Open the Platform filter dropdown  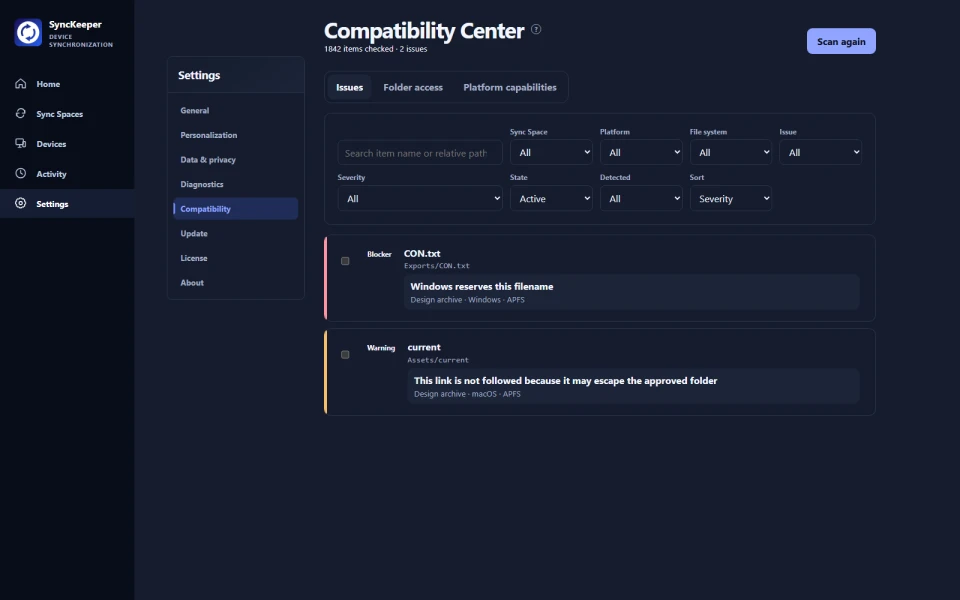tap(641, 152)
